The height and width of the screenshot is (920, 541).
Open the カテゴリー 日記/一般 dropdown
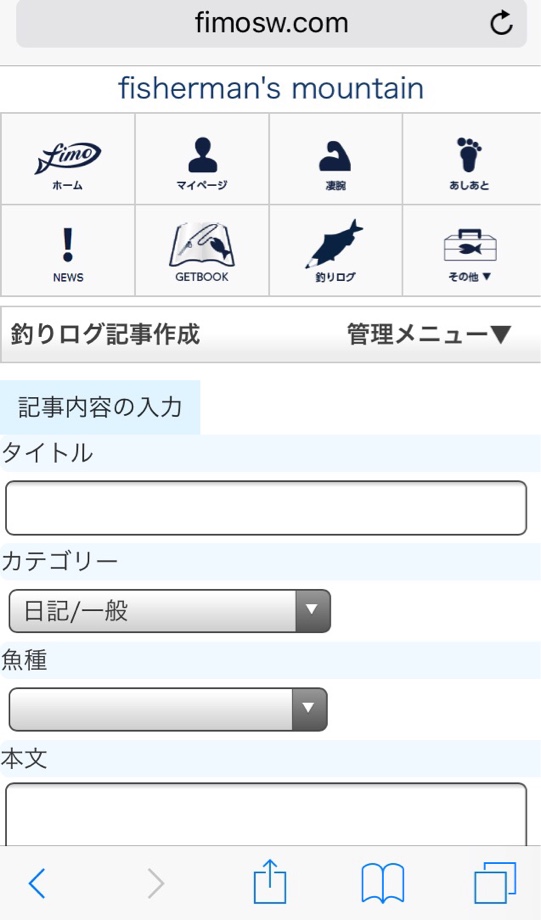point(170,611)
